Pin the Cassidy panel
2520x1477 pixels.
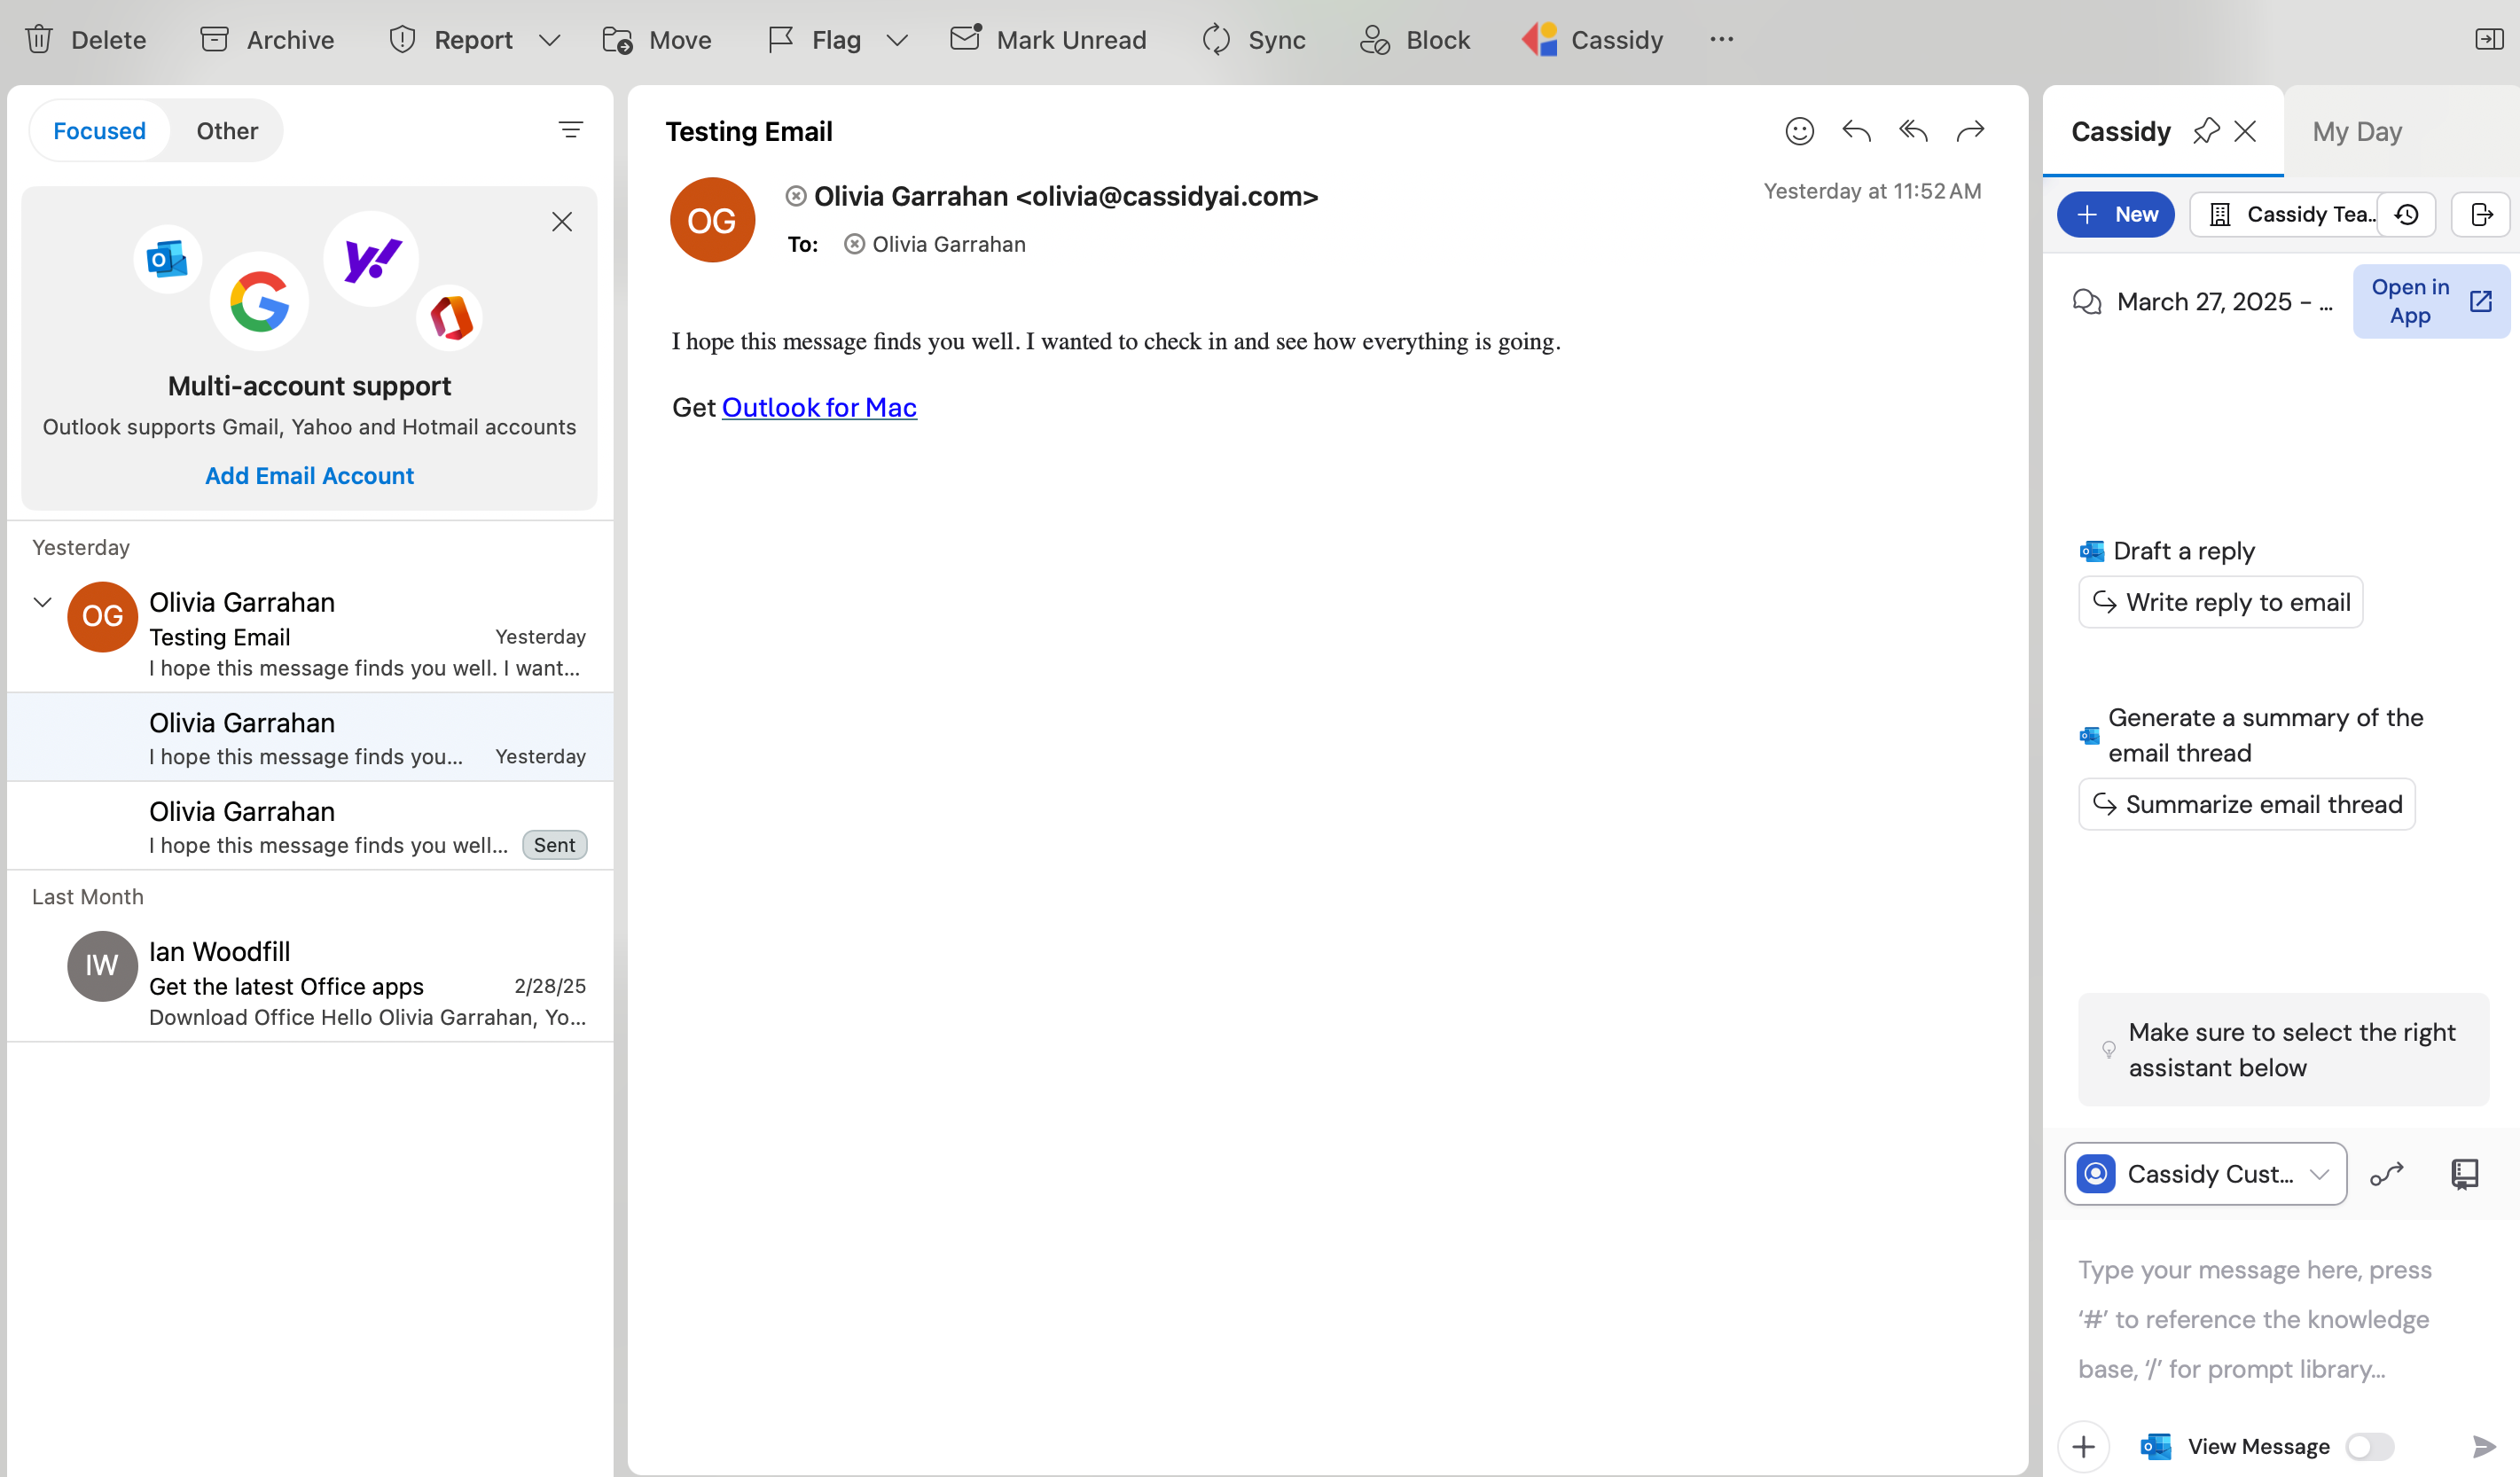[x=2205, y=131]
